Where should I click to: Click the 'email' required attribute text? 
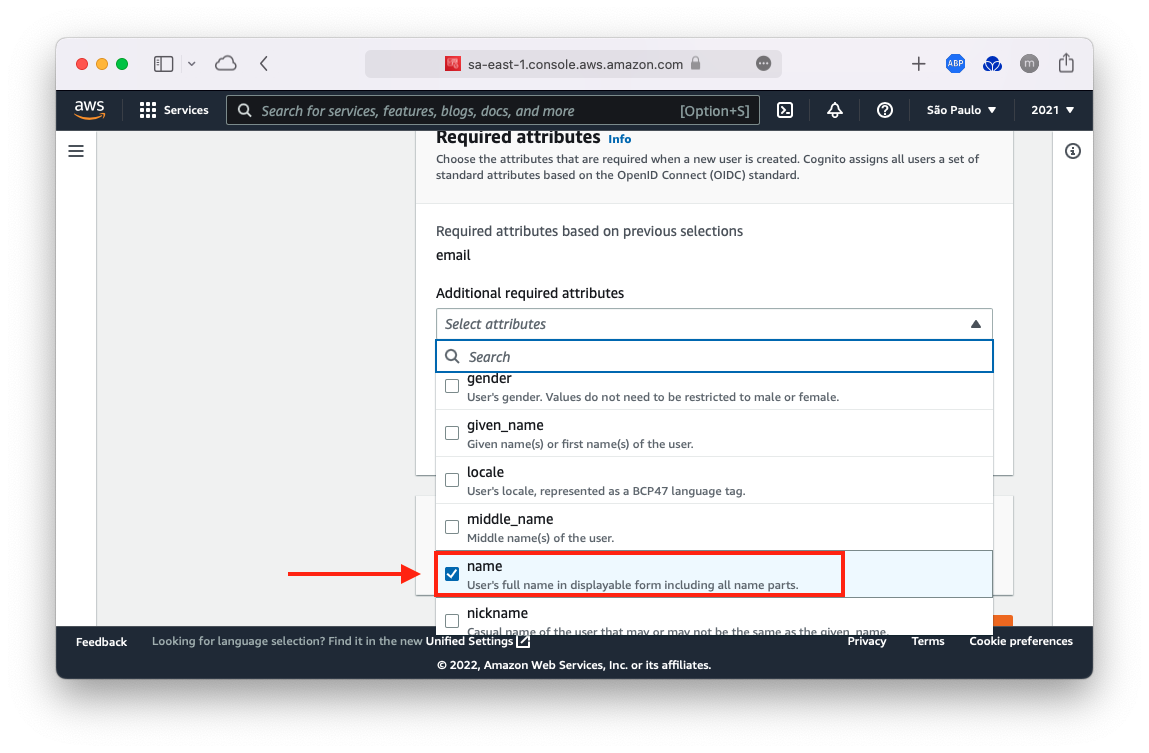453,255
